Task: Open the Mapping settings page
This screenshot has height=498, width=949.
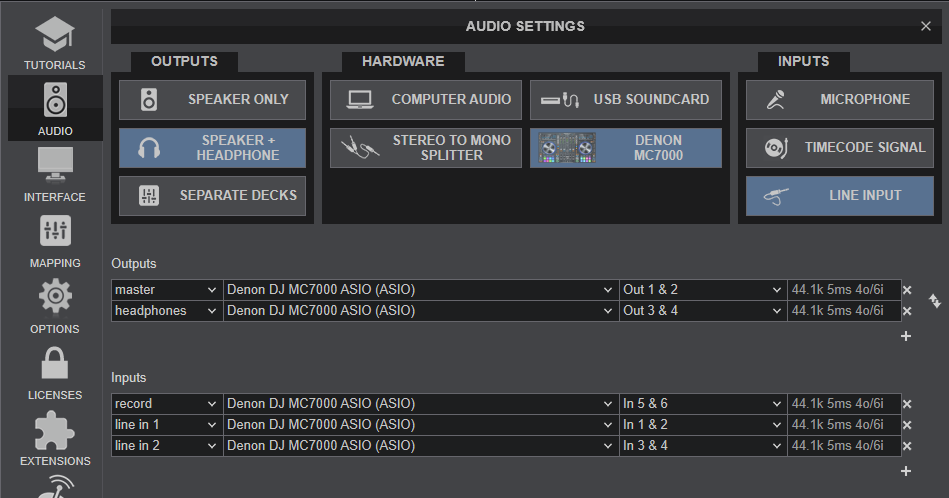Action: pyautogui.click(x=55, y=240)
